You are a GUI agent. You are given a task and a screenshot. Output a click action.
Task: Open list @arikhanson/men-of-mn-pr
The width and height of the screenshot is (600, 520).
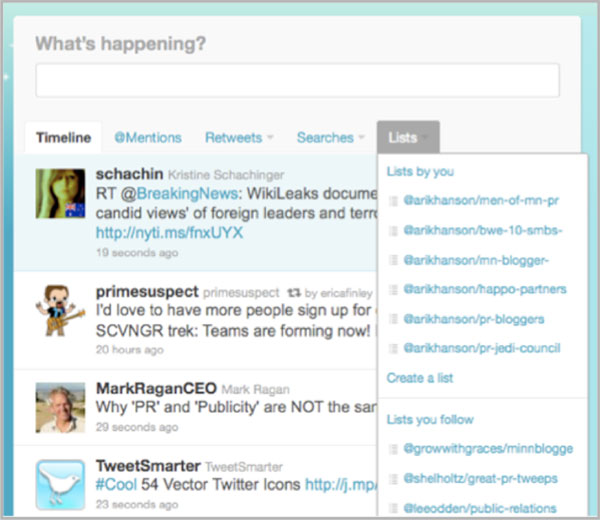point(481,201)
